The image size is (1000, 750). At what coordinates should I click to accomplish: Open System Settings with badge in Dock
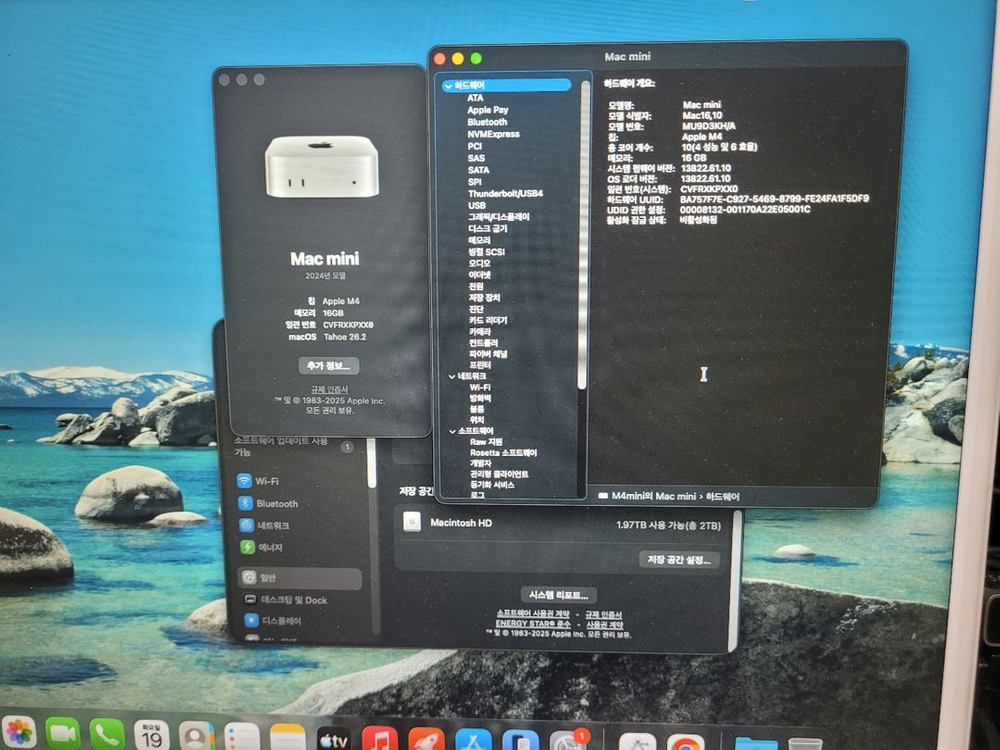click(x=567, y=742)
